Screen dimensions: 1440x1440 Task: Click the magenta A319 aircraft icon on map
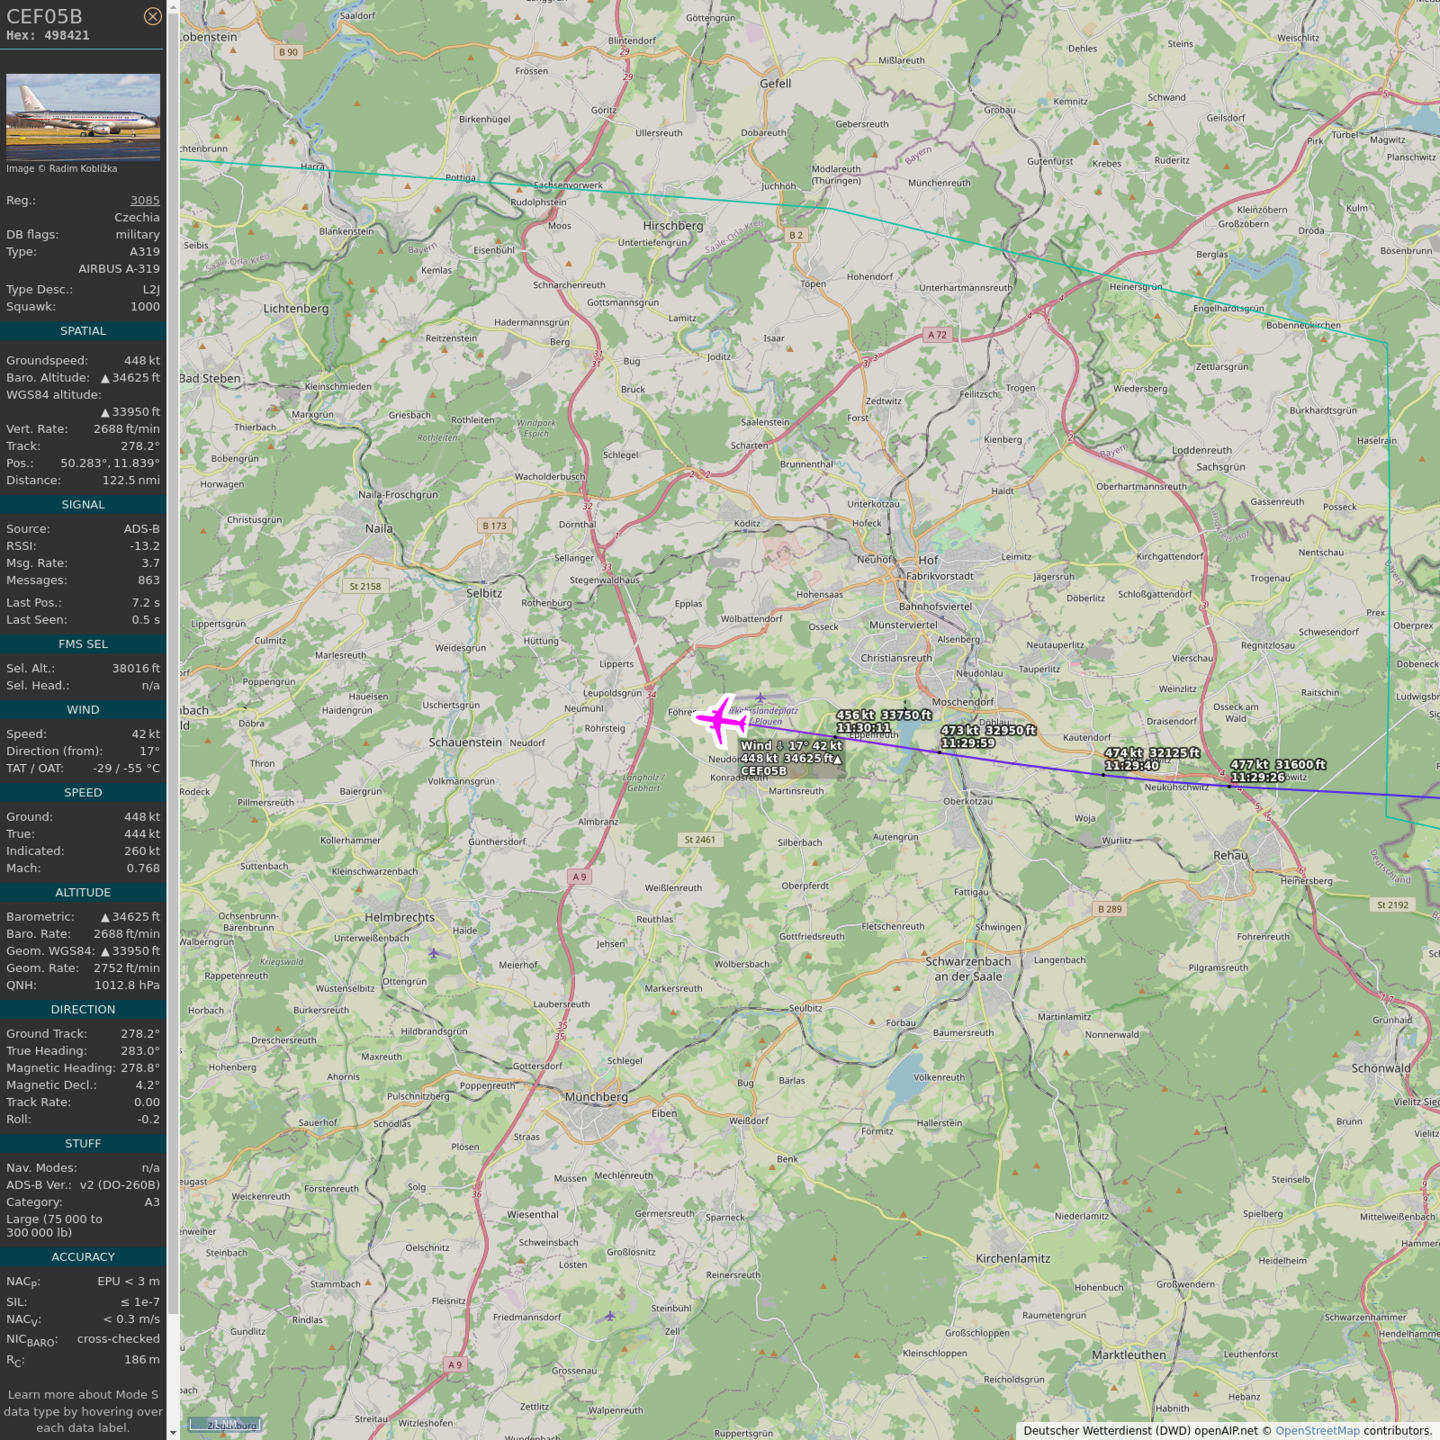[x=721, y=719]
